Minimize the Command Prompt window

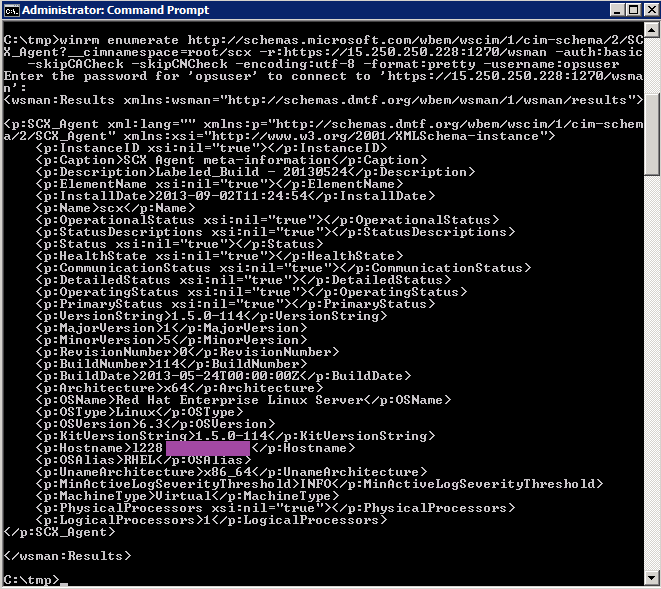(617, 10)
